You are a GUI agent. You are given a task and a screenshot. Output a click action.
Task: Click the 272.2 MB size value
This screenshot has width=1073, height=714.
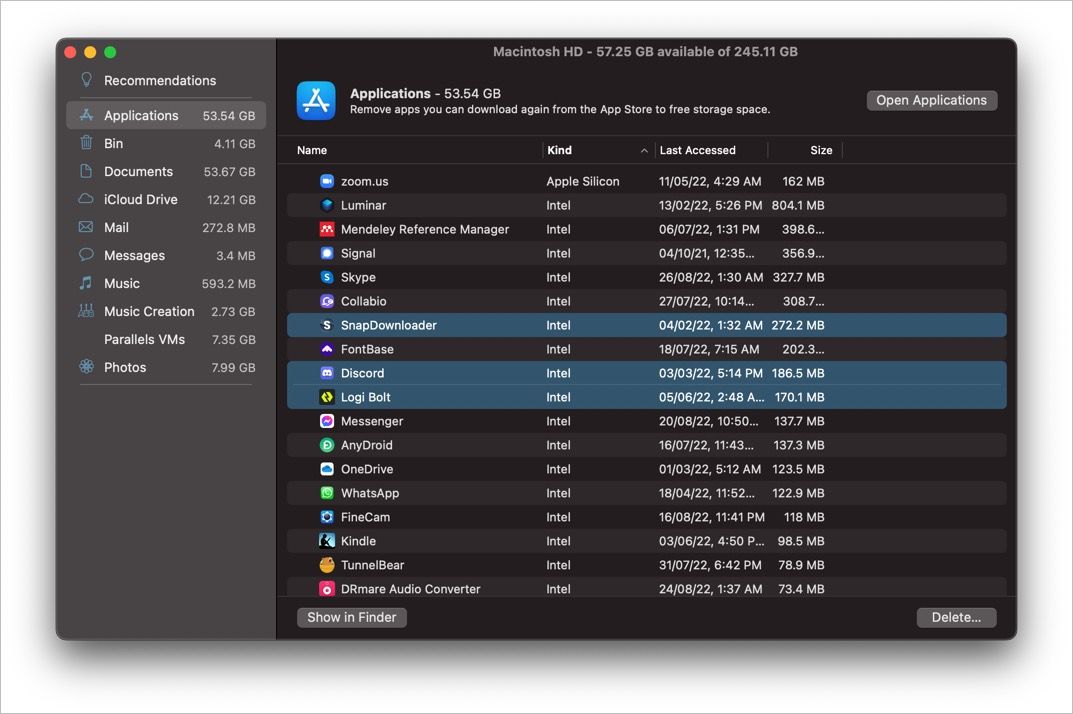coord(798,325)
